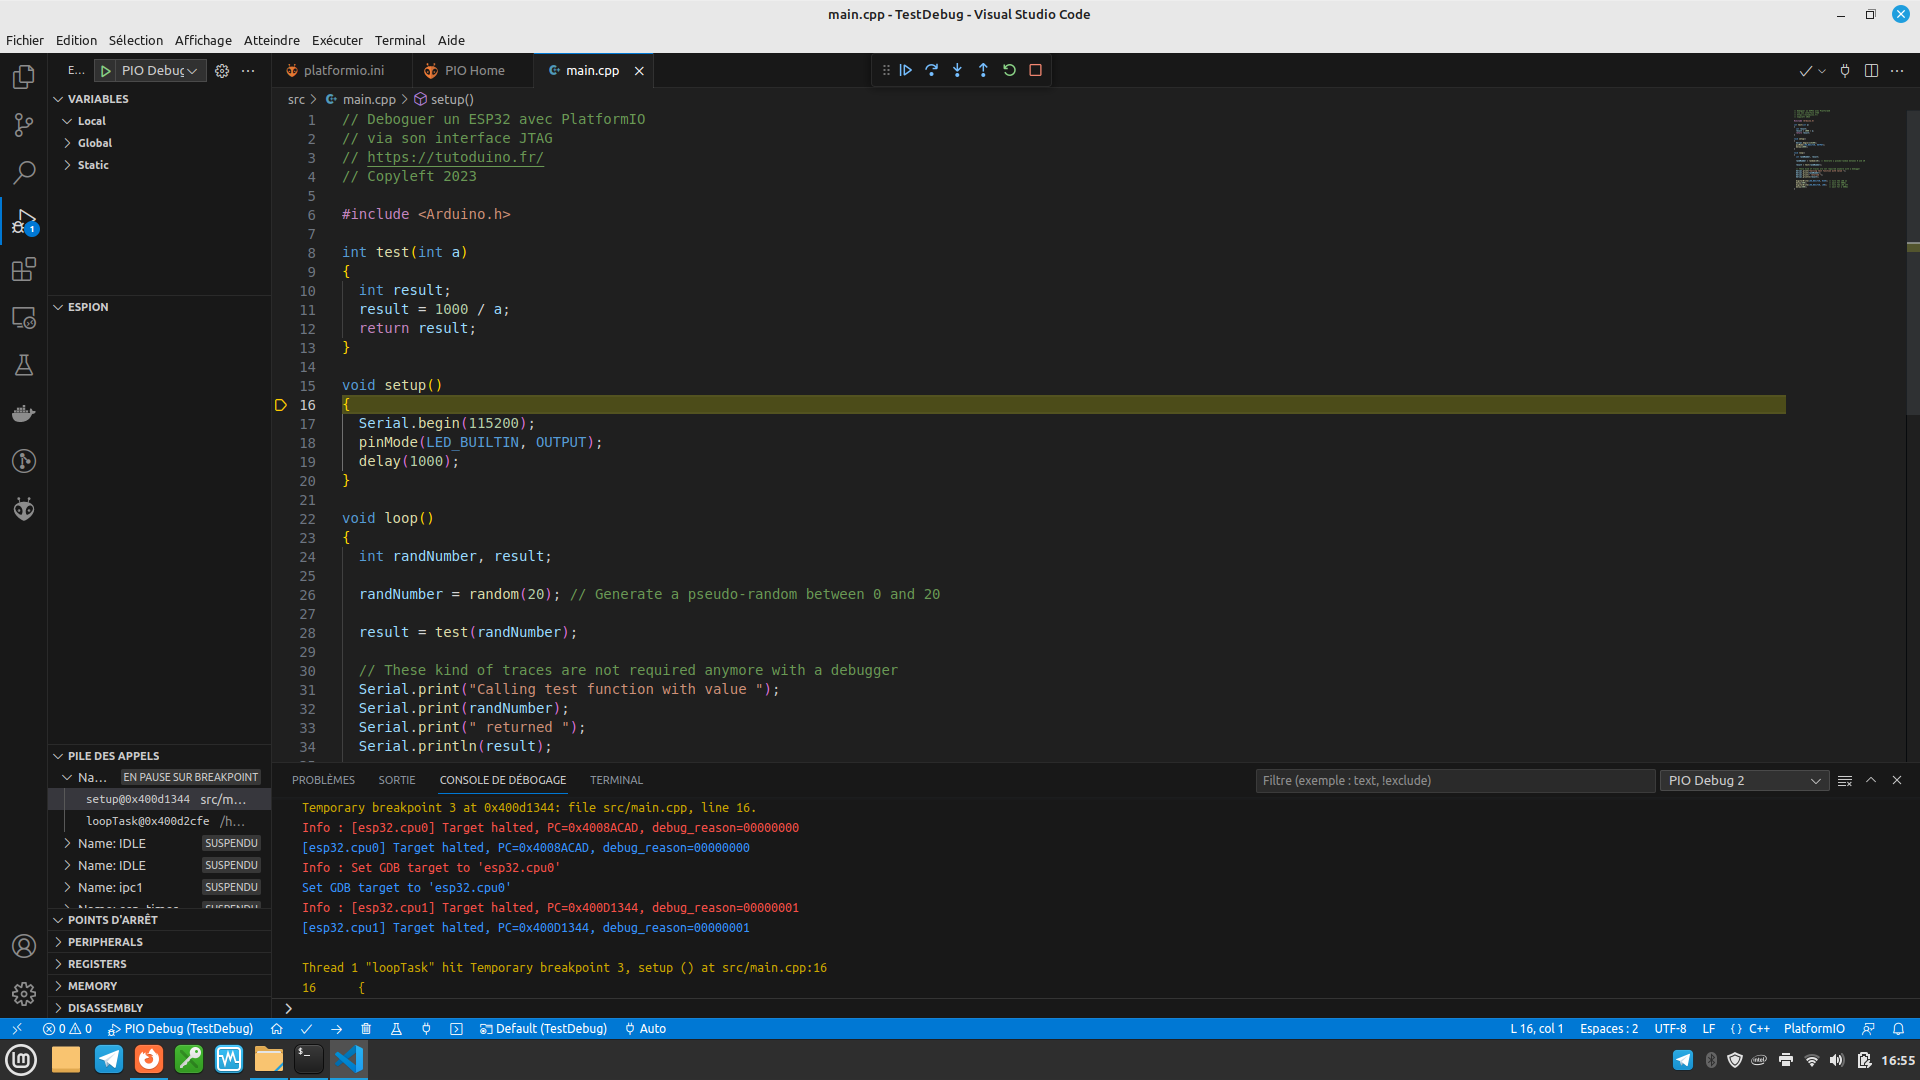This screenshot has height=1080, width=1920.
Task: Switch to the TERMINAL panel tab
Action: [x=616, y=780]
